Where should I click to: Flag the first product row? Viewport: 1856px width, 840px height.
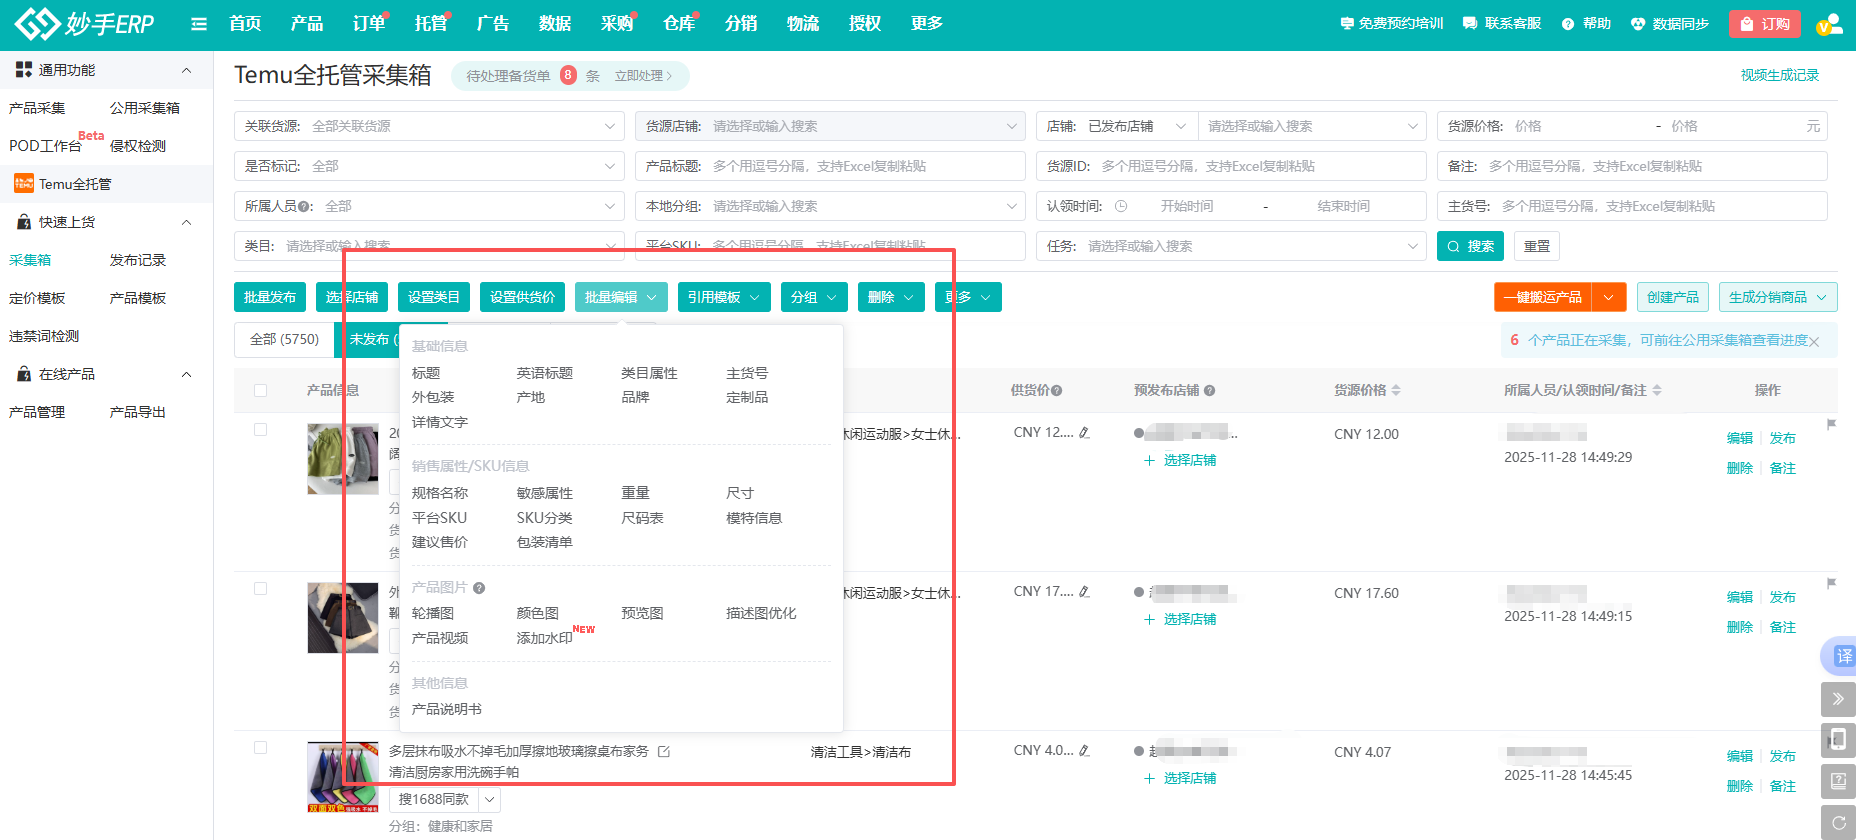point(1831,425)
